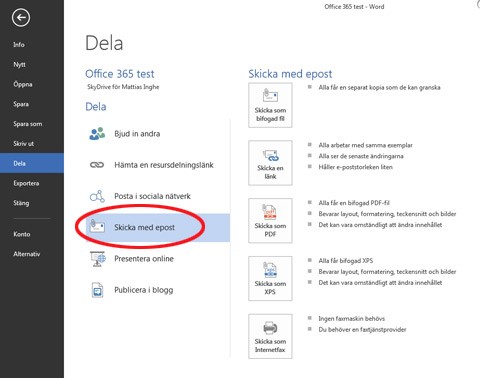Click 'Alla får en separat kopia' text
Screen dimensions: 480x378
pyautogui.click(x=379, y=87)
